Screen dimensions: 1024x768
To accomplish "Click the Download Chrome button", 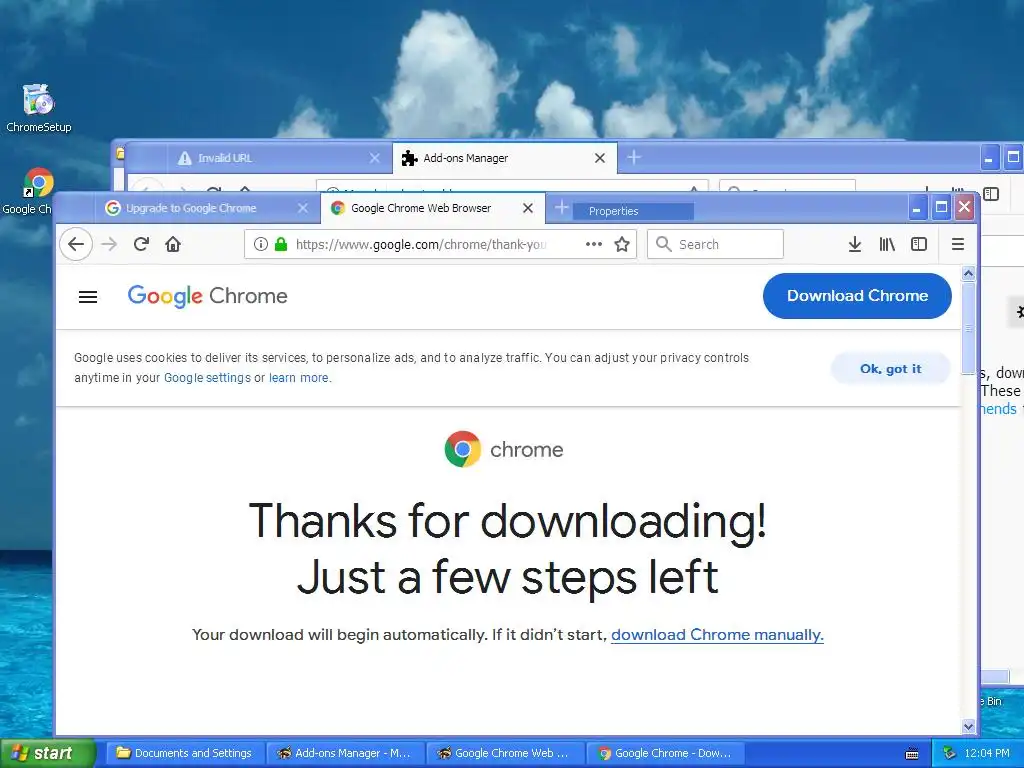I will pos(857,296).
